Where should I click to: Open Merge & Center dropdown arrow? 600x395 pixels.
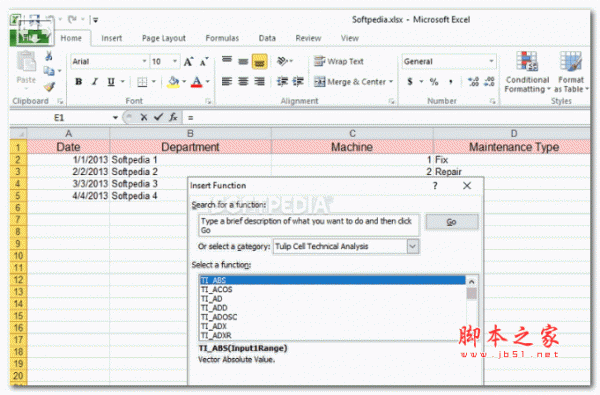[391, 82]
